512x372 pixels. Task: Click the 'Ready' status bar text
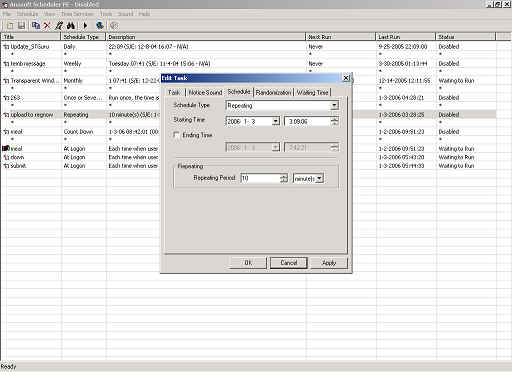pyautogui.click(x=8, y=367)
